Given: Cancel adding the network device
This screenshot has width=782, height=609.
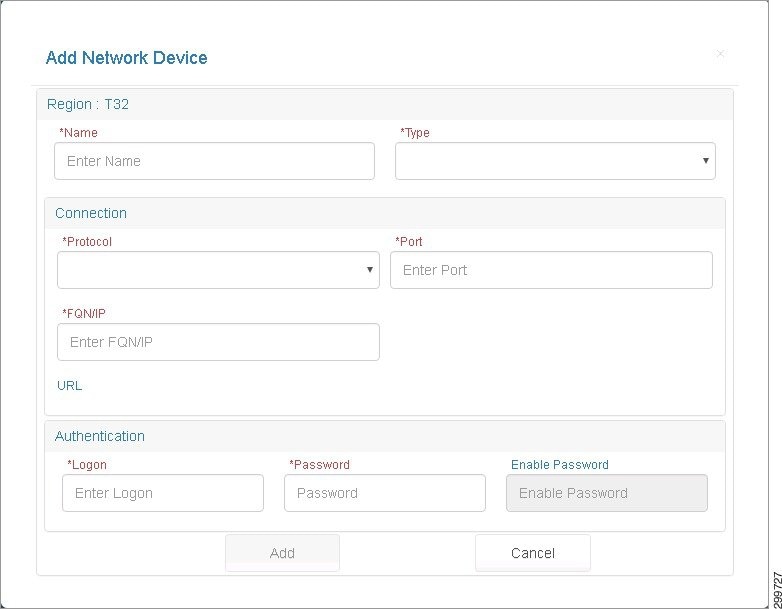Looking at the screenshot, I should 533,553.
